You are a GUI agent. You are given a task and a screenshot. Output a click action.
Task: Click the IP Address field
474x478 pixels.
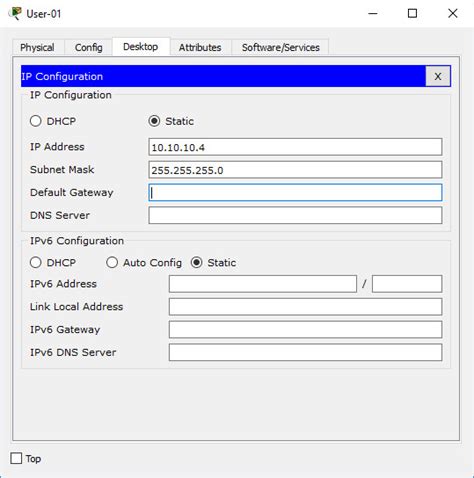295,147
